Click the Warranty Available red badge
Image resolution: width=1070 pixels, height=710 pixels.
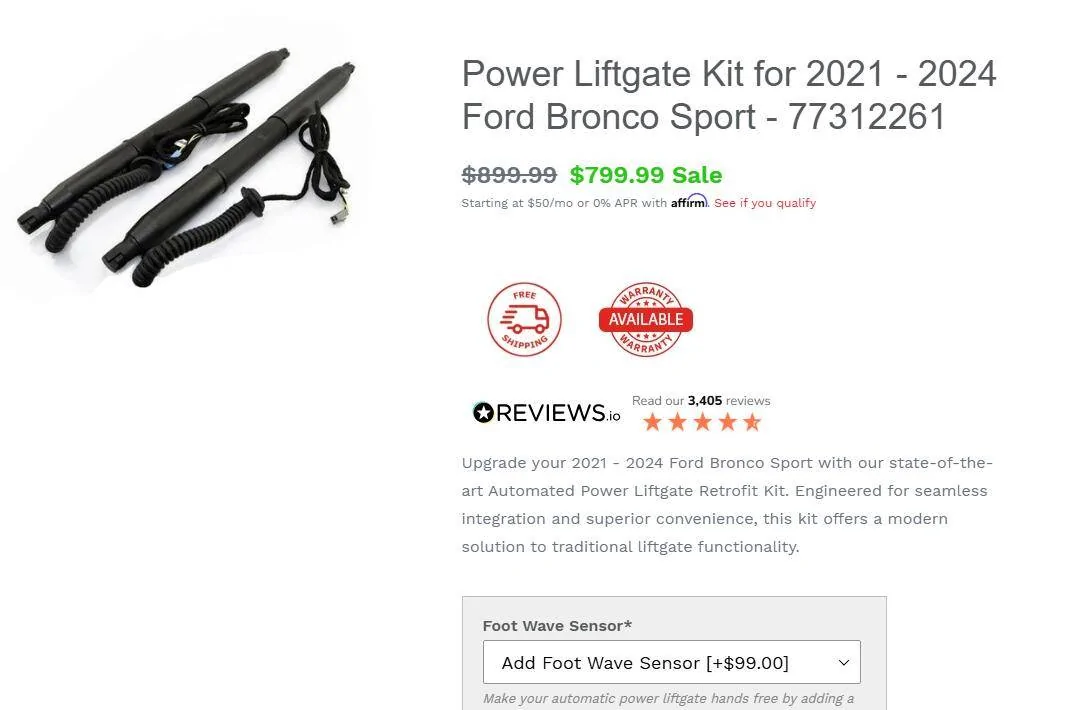tap(646, 319)
